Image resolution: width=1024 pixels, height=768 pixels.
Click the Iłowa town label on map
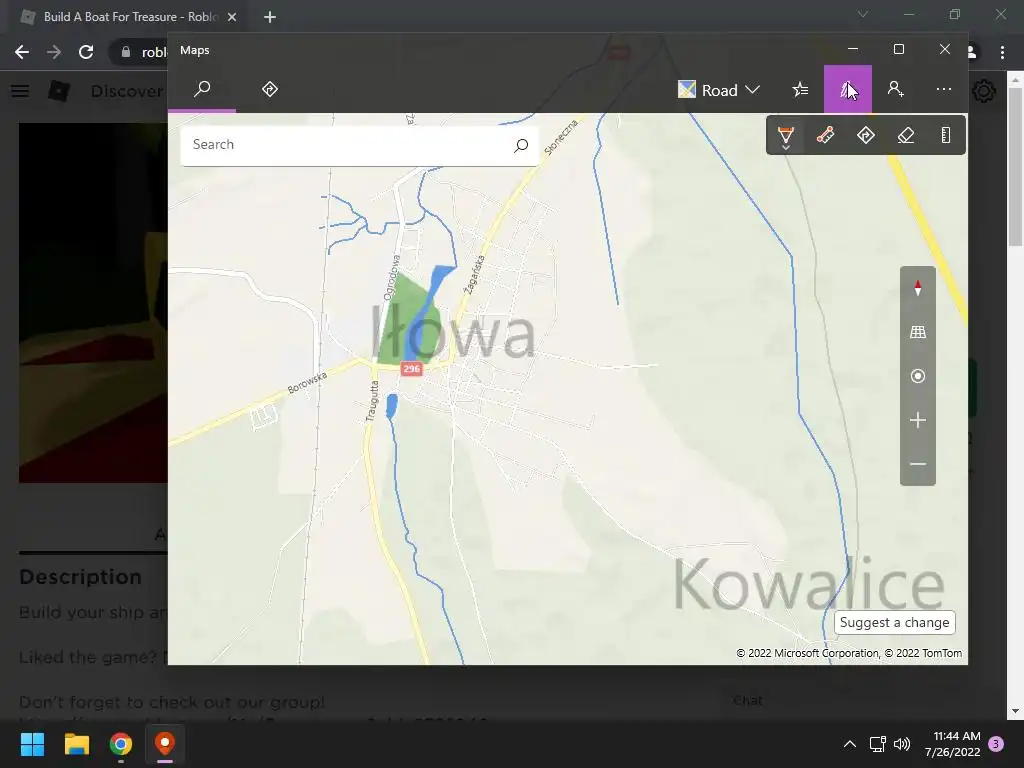coord(453,332)
